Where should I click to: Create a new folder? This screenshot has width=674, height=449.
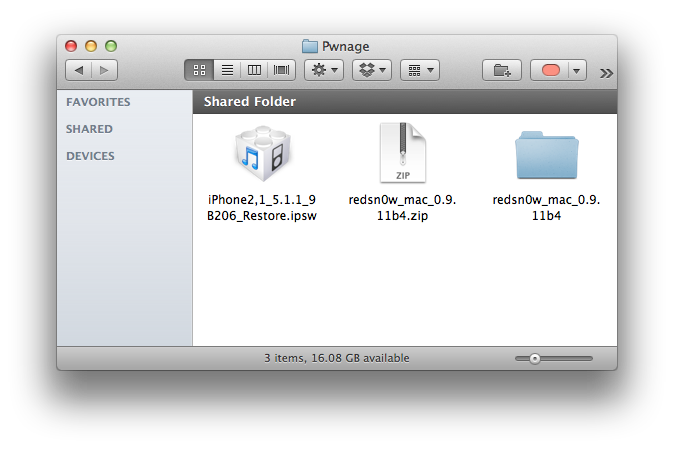pos(501,70)
